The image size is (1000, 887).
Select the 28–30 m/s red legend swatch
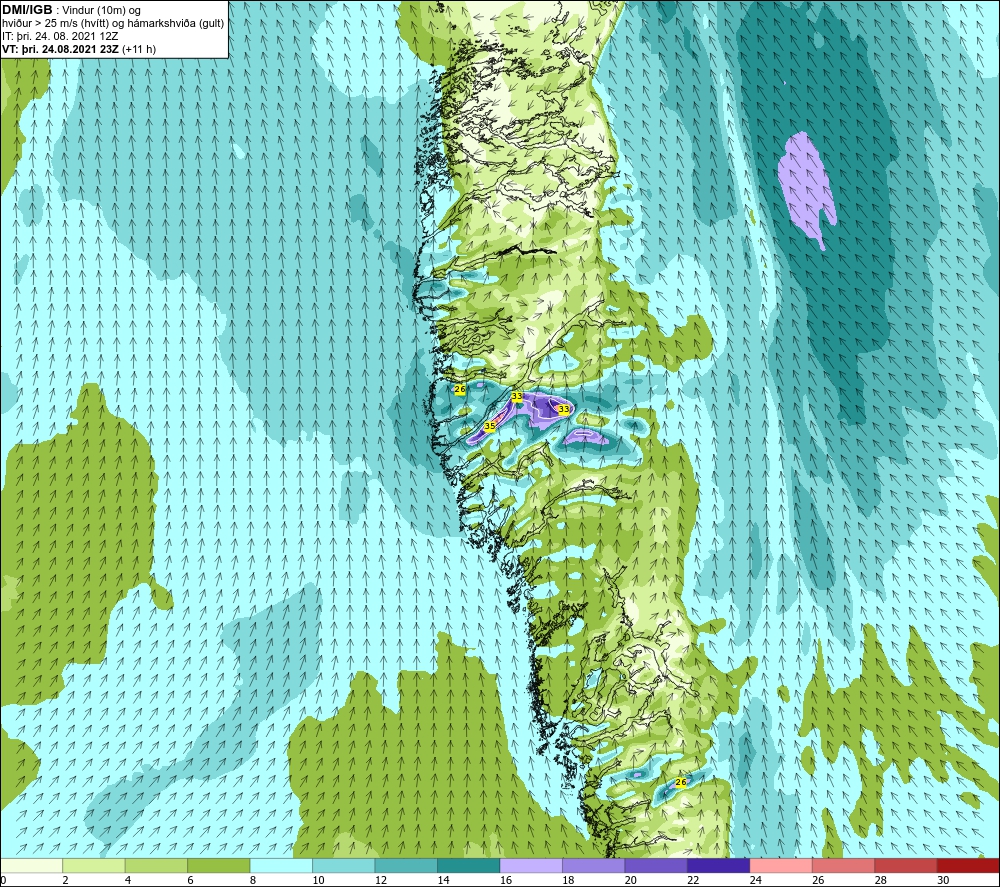(906, 865)
